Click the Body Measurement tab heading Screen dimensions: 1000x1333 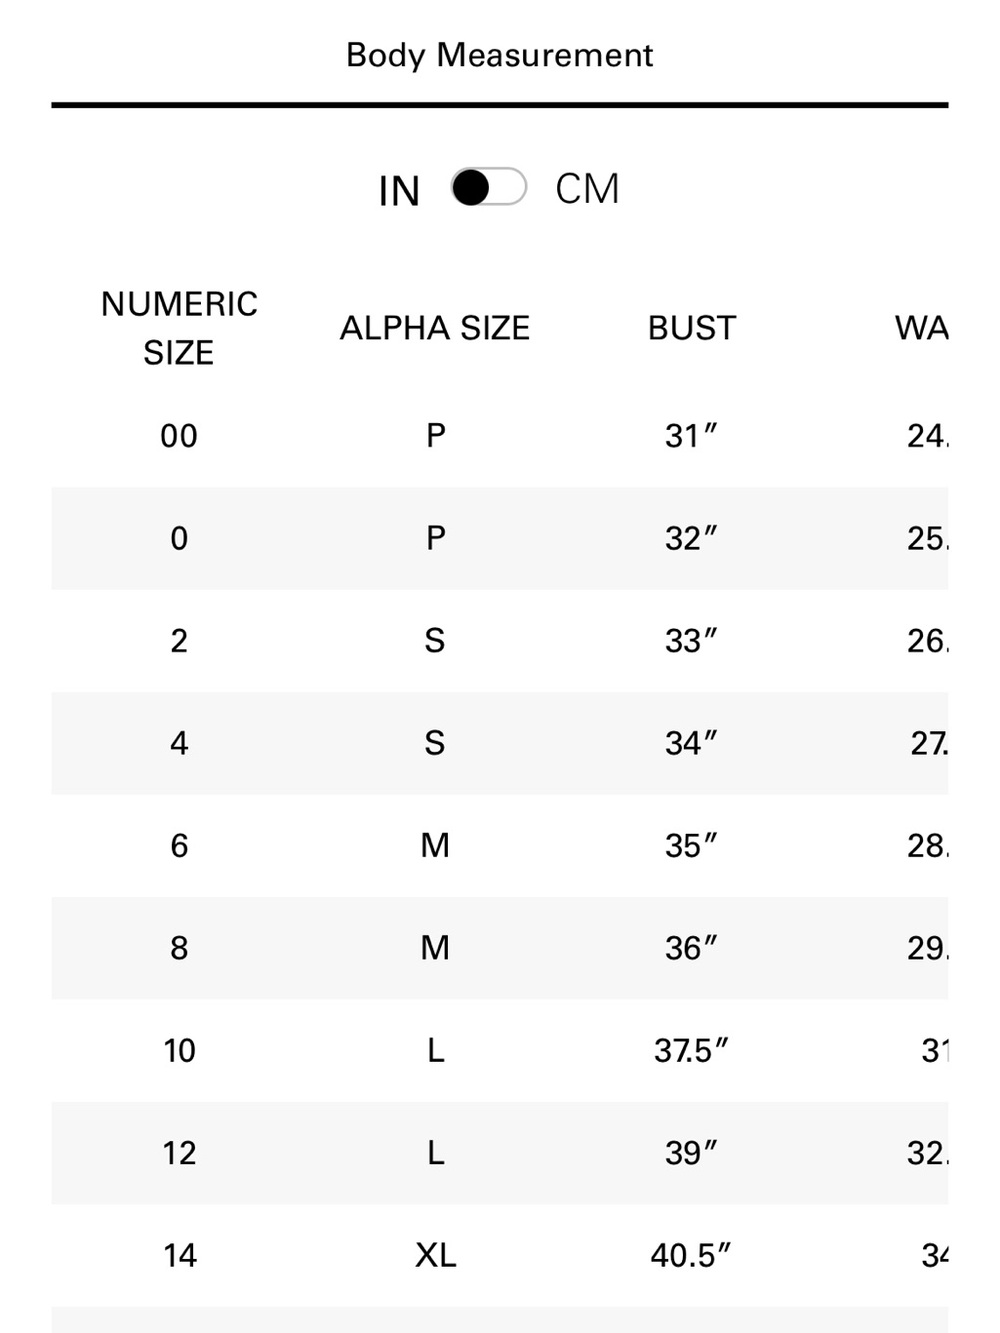(x=499, y=55)
